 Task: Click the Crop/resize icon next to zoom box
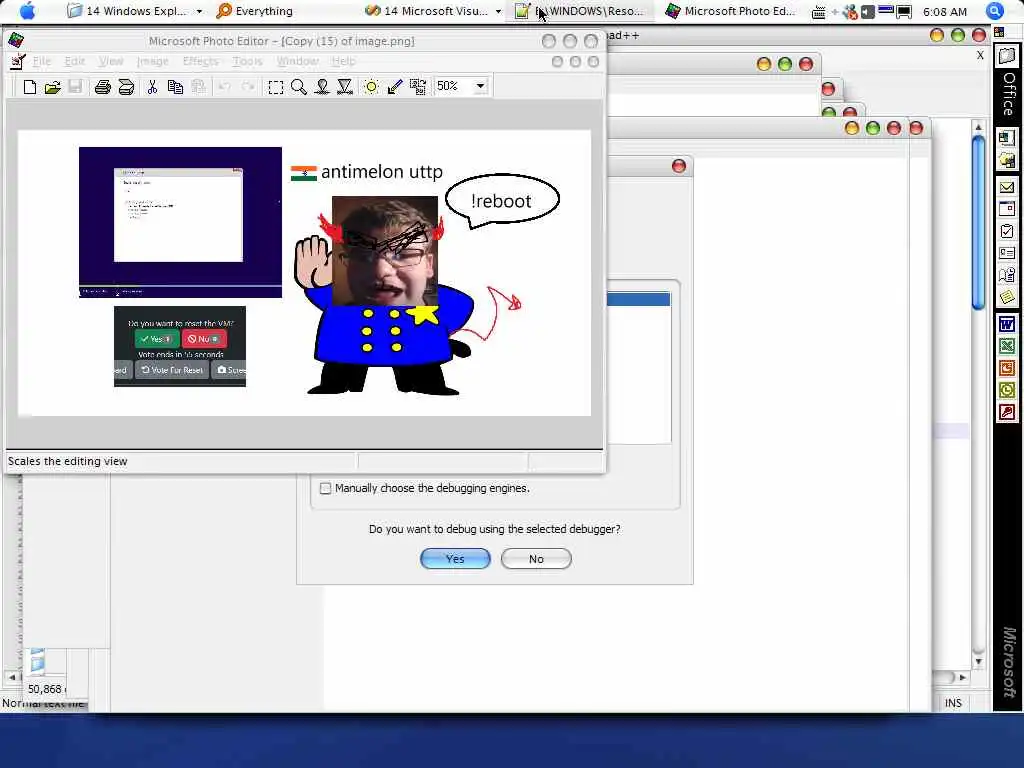(418, 87)
